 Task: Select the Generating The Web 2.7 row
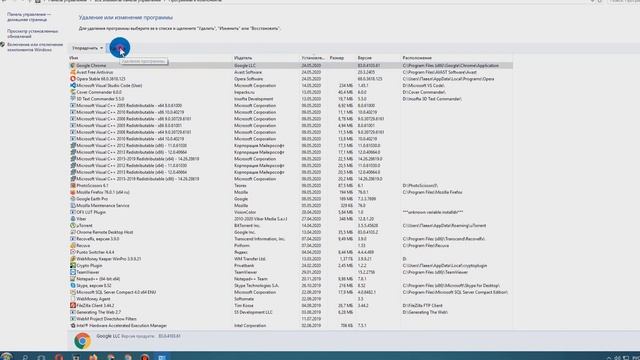(291, 312)
